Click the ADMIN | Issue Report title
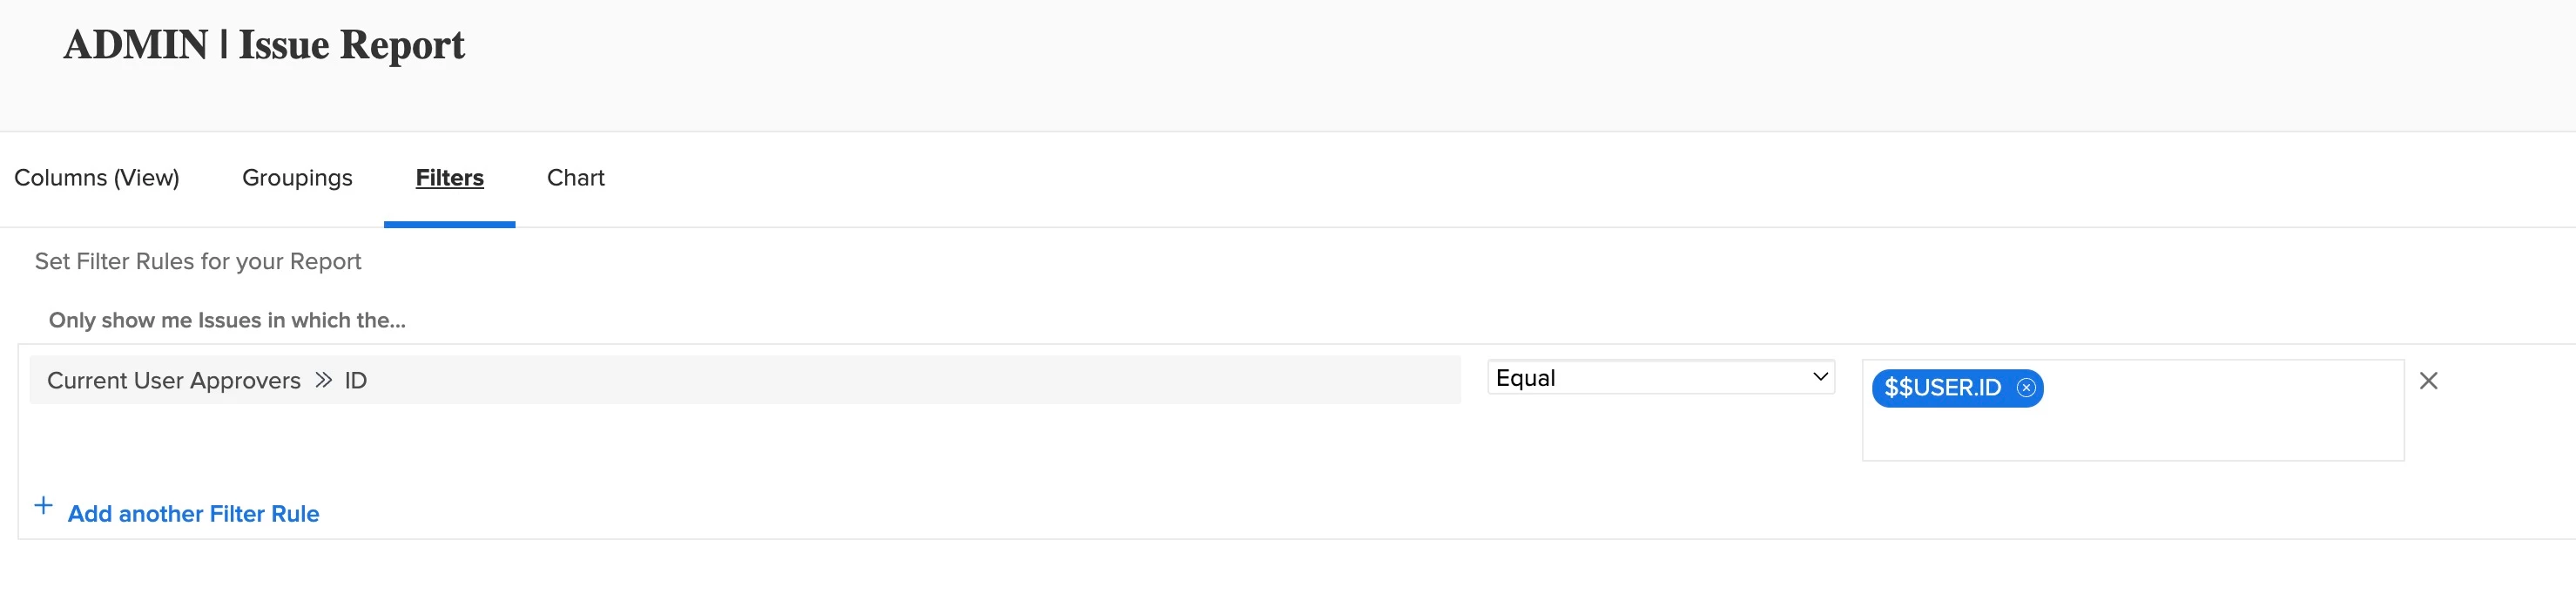The width and height of the screenshot is (2576, 594). (x=264, y=45)
